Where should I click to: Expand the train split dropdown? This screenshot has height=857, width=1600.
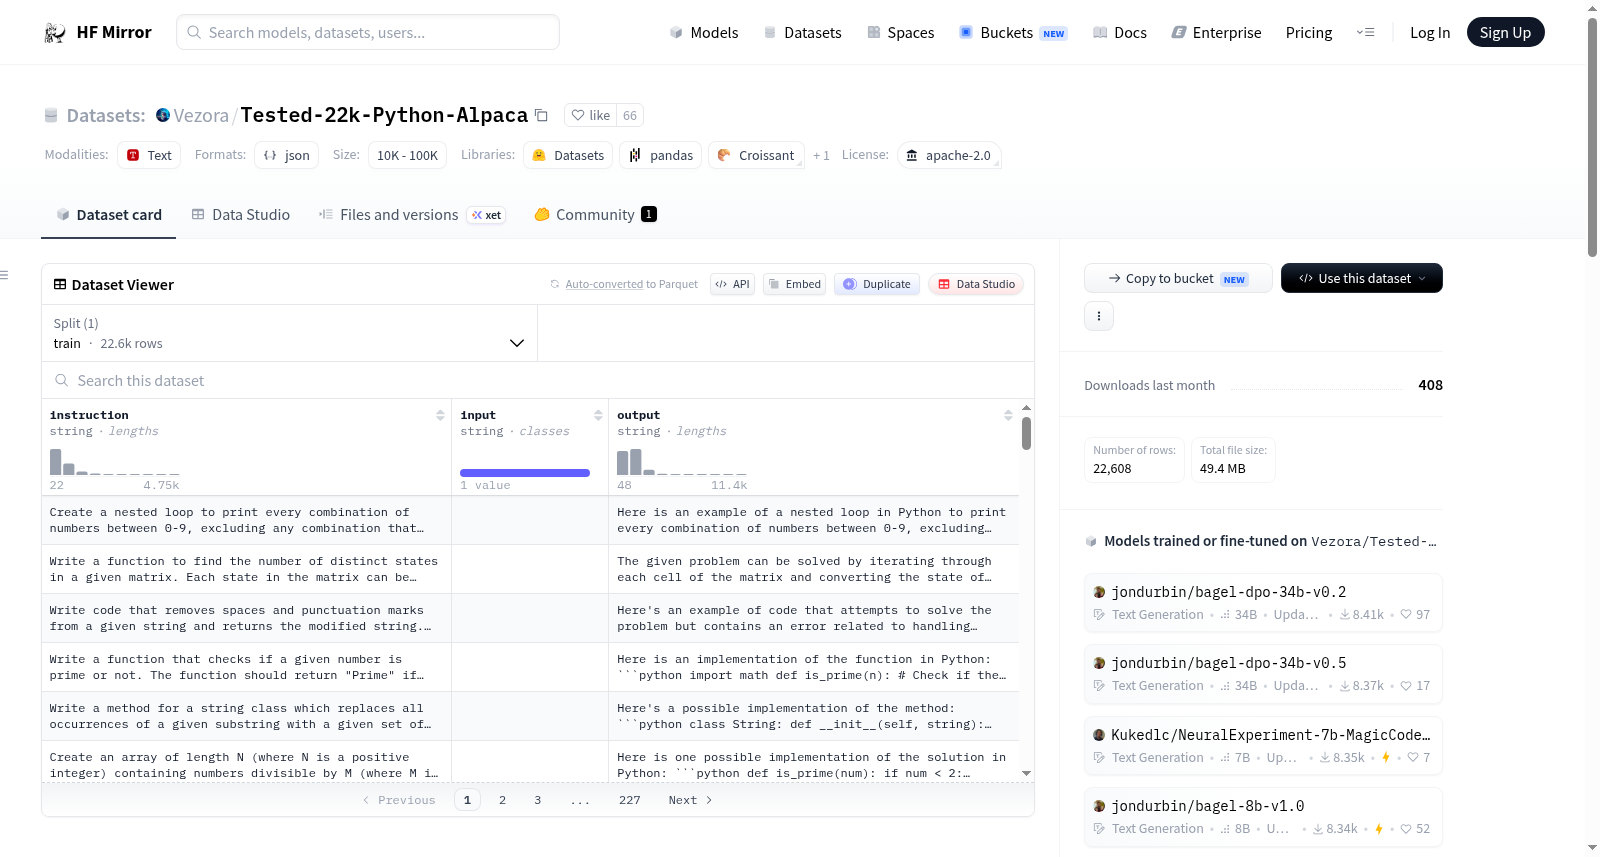[290, 333]
